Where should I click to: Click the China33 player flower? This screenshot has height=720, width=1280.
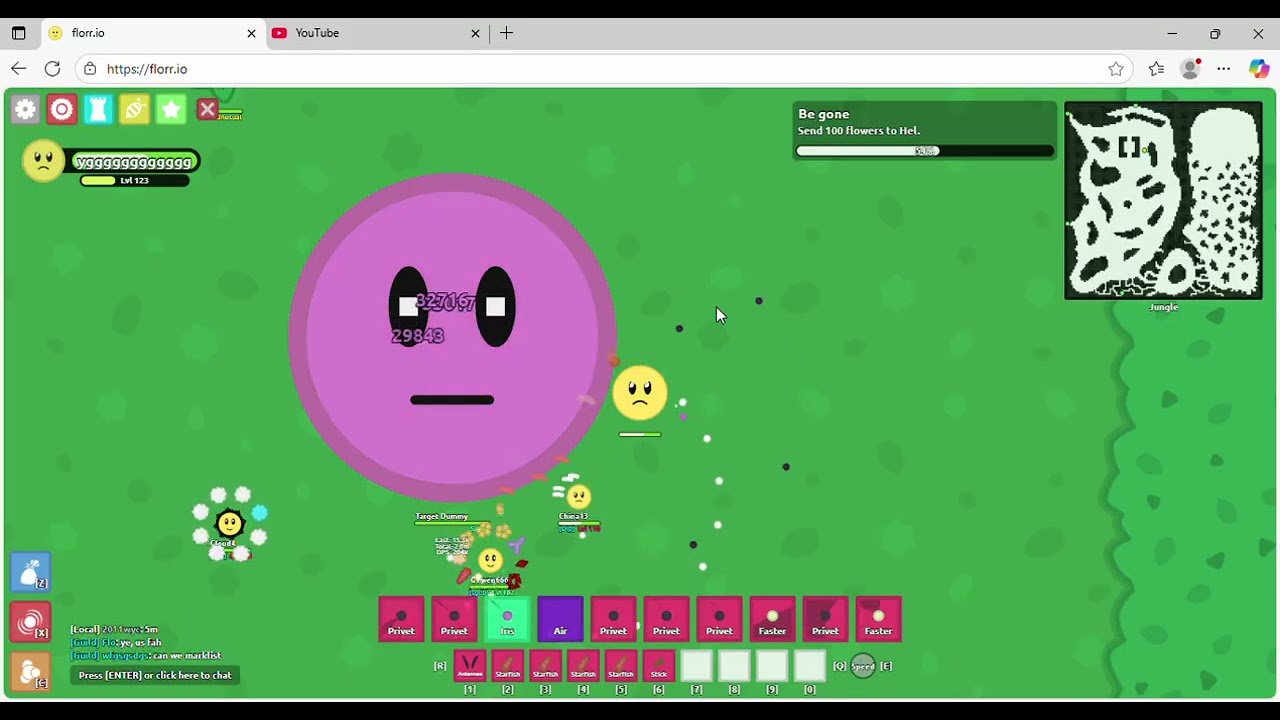[x=578, y=496]
